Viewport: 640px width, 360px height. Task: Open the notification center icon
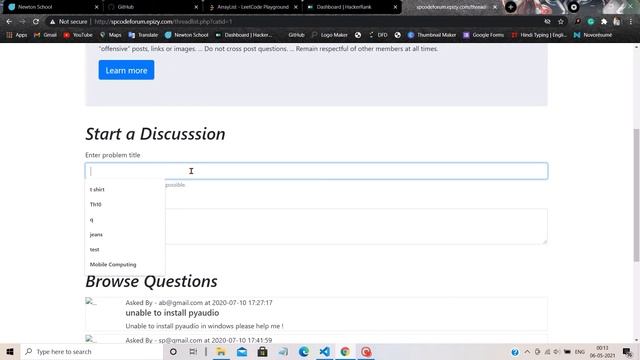[x=627, y=351]
